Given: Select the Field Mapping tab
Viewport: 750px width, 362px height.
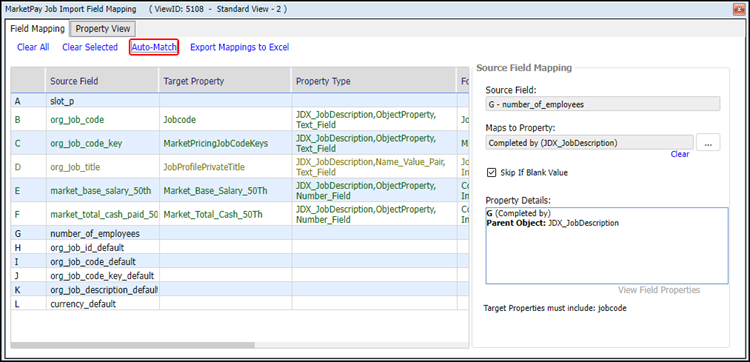Looking at the screenshot, I should 37,29.
